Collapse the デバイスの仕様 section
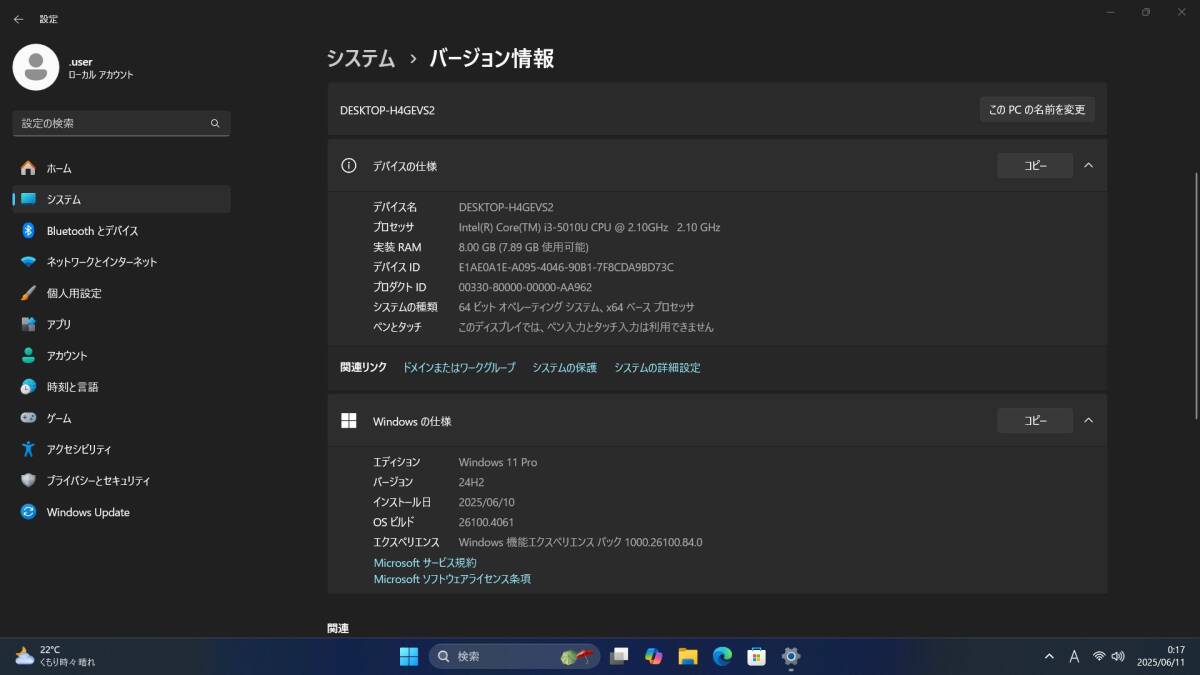This screenshot has height=675, width=1200. 1089,166
